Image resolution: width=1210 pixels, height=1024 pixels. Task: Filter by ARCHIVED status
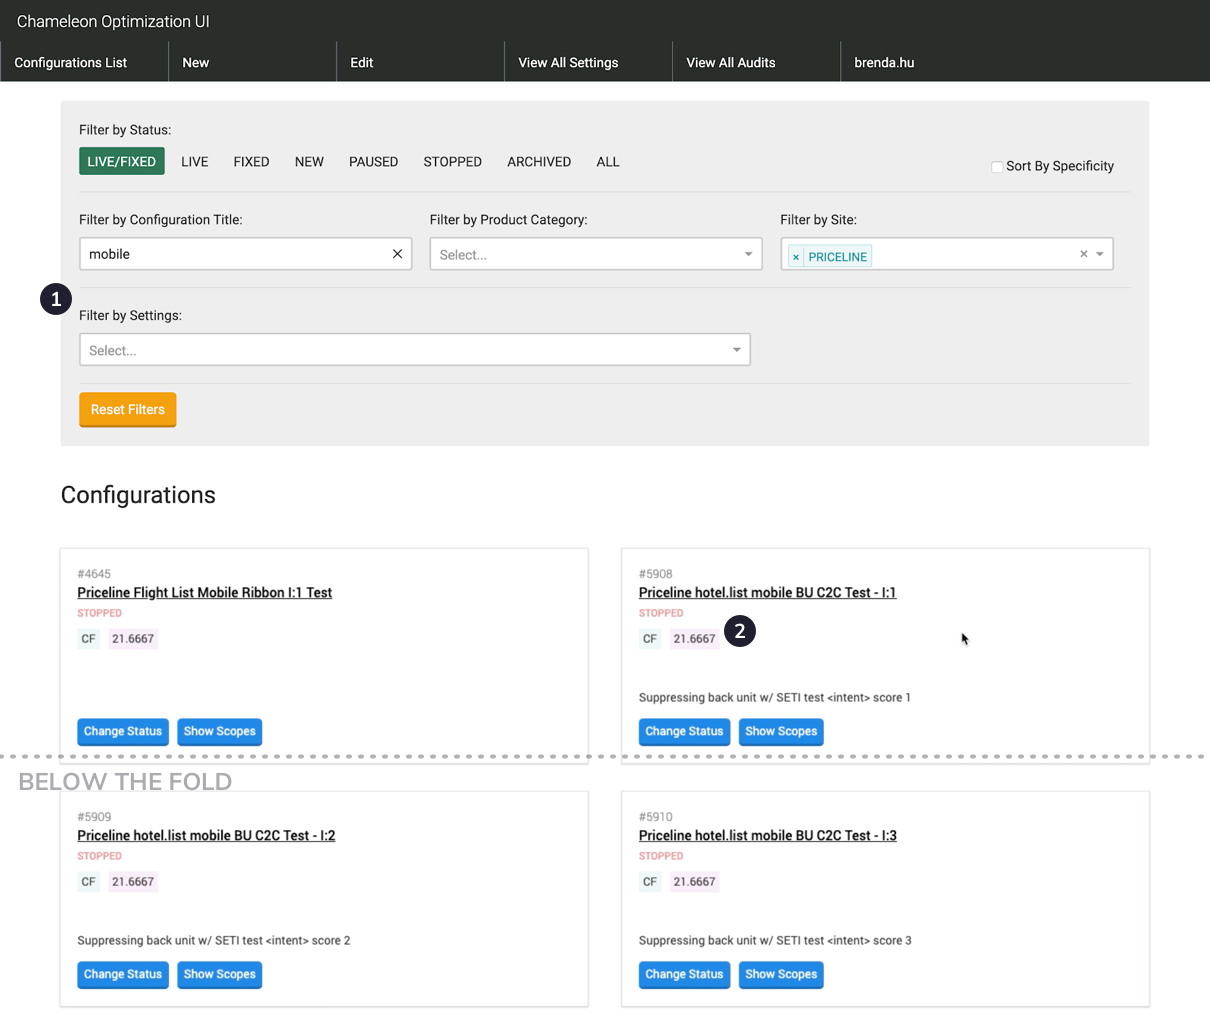click(539, 161)
